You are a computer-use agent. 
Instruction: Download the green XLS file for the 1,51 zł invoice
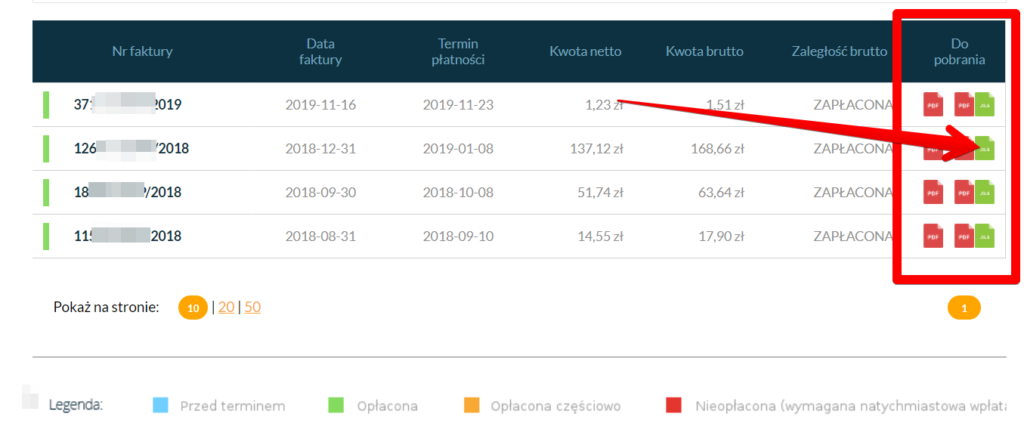[x=984, y=104]
